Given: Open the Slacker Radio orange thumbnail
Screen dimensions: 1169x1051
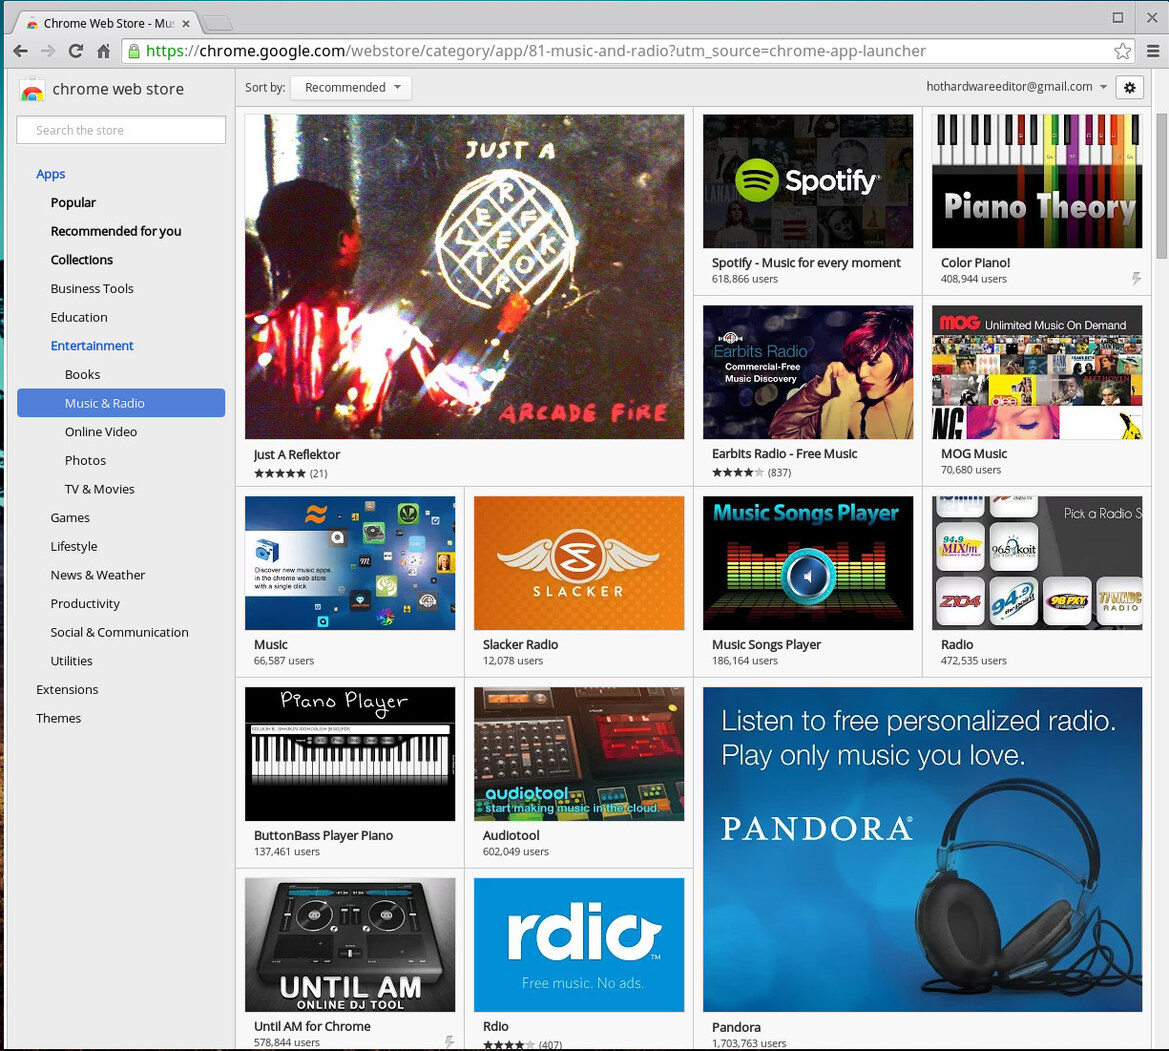Looking at the screenshot, I should tap(579, 563).
